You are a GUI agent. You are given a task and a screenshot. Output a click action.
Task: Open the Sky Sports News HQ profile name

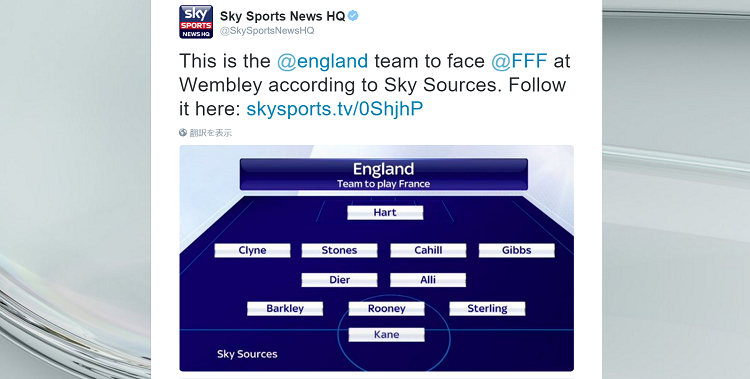click(x=282, y=16)
